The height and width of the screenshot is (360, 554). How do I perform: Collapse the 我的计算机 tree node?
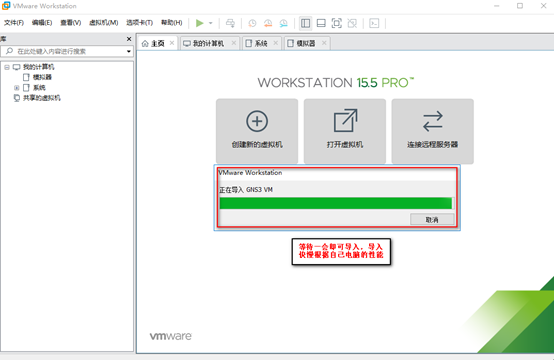click(x=7, y=67)
